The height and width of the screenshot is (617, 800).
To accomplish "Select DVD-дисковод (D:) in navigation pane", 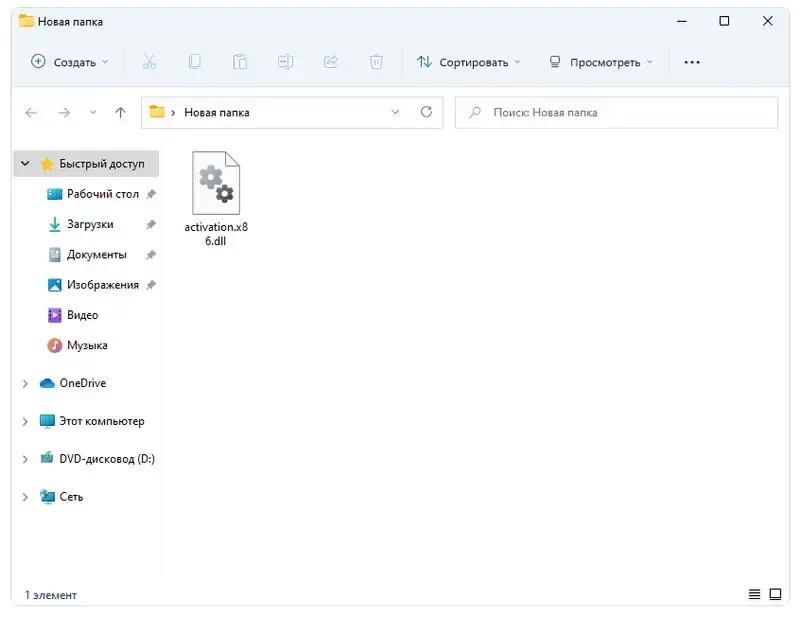I will [97, 459].
